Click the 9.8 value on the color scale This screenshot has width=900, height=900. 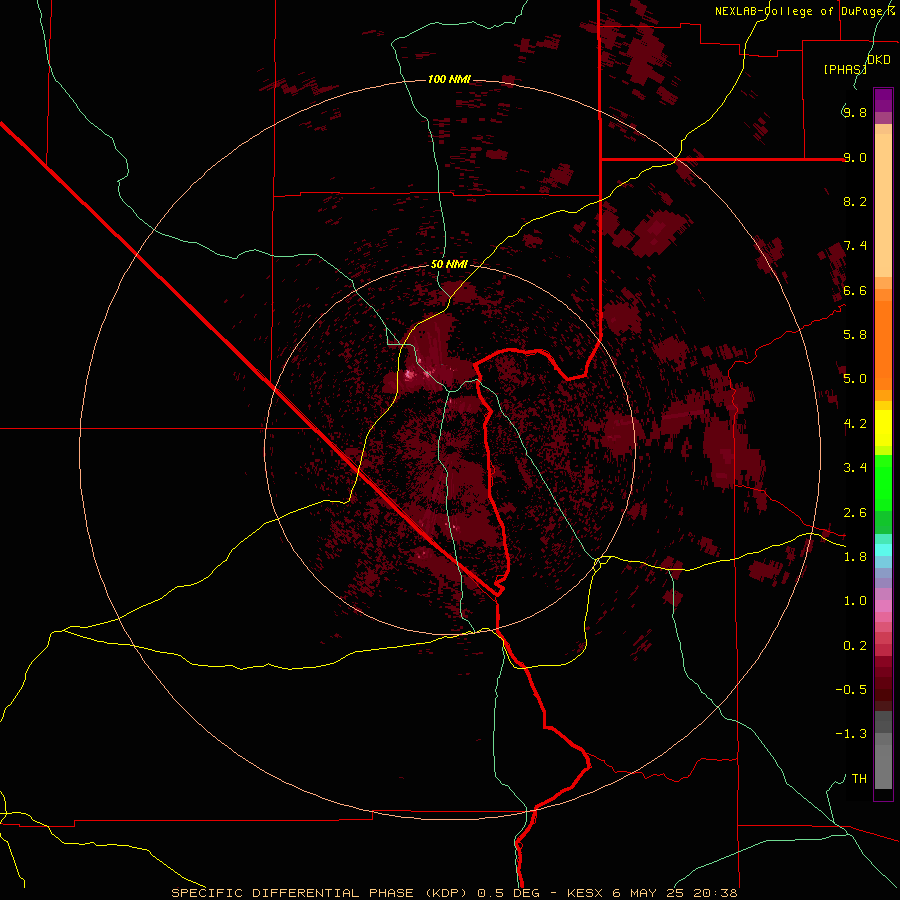pos(855,113)
